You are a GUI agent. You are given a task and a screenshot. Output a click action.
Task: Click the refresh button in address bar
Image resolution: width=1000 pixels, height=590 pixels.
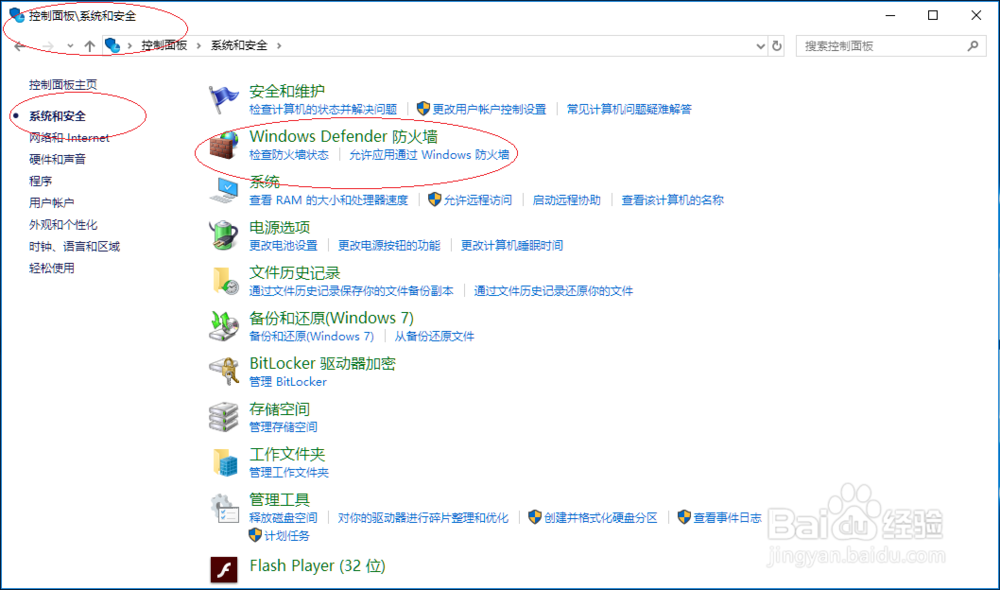click(x=777, y=46)
